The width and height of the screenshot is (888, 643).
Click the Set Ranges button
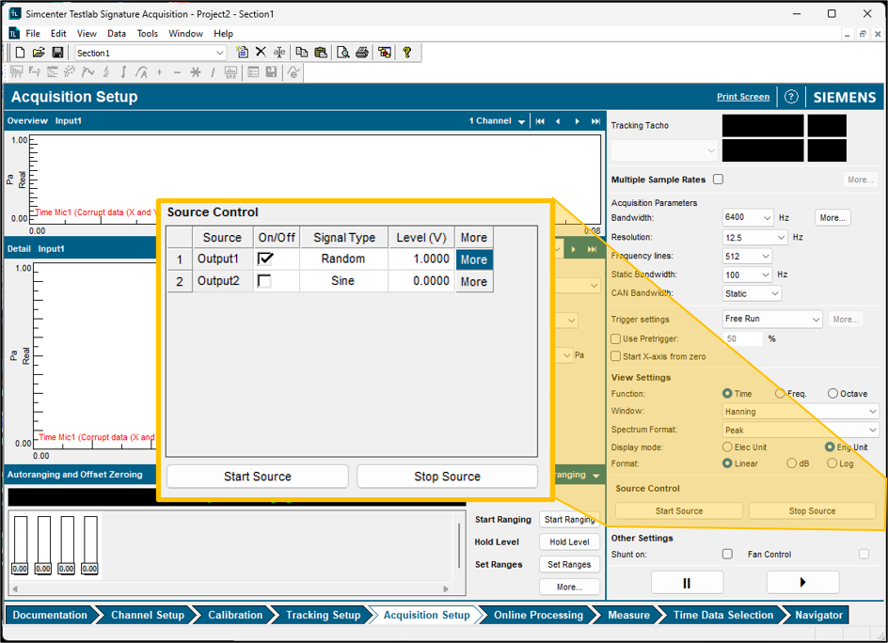click(x=568, y=564)
